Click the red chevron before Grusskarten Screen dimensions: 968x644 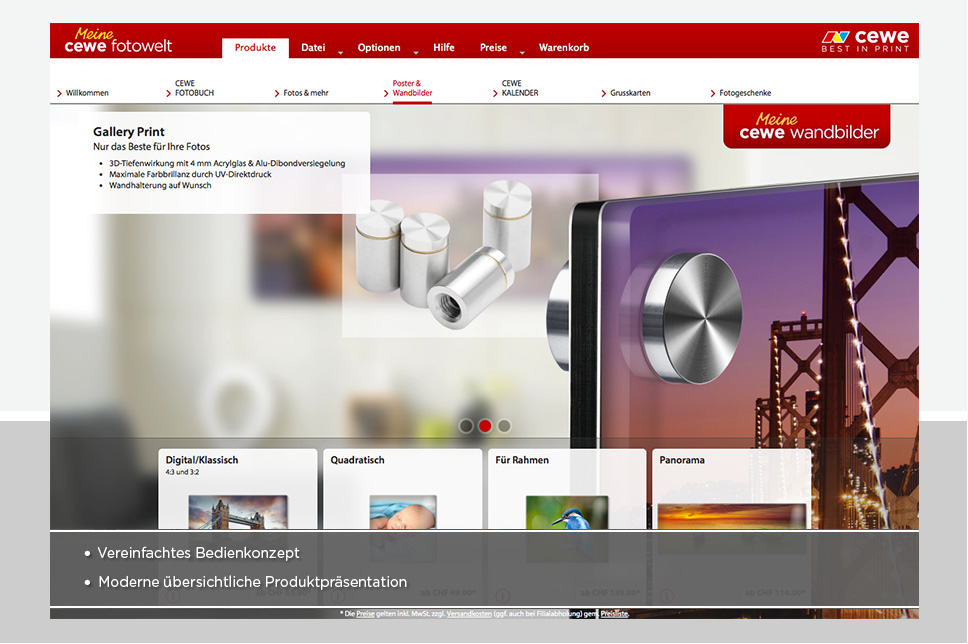tap(604, 94)
